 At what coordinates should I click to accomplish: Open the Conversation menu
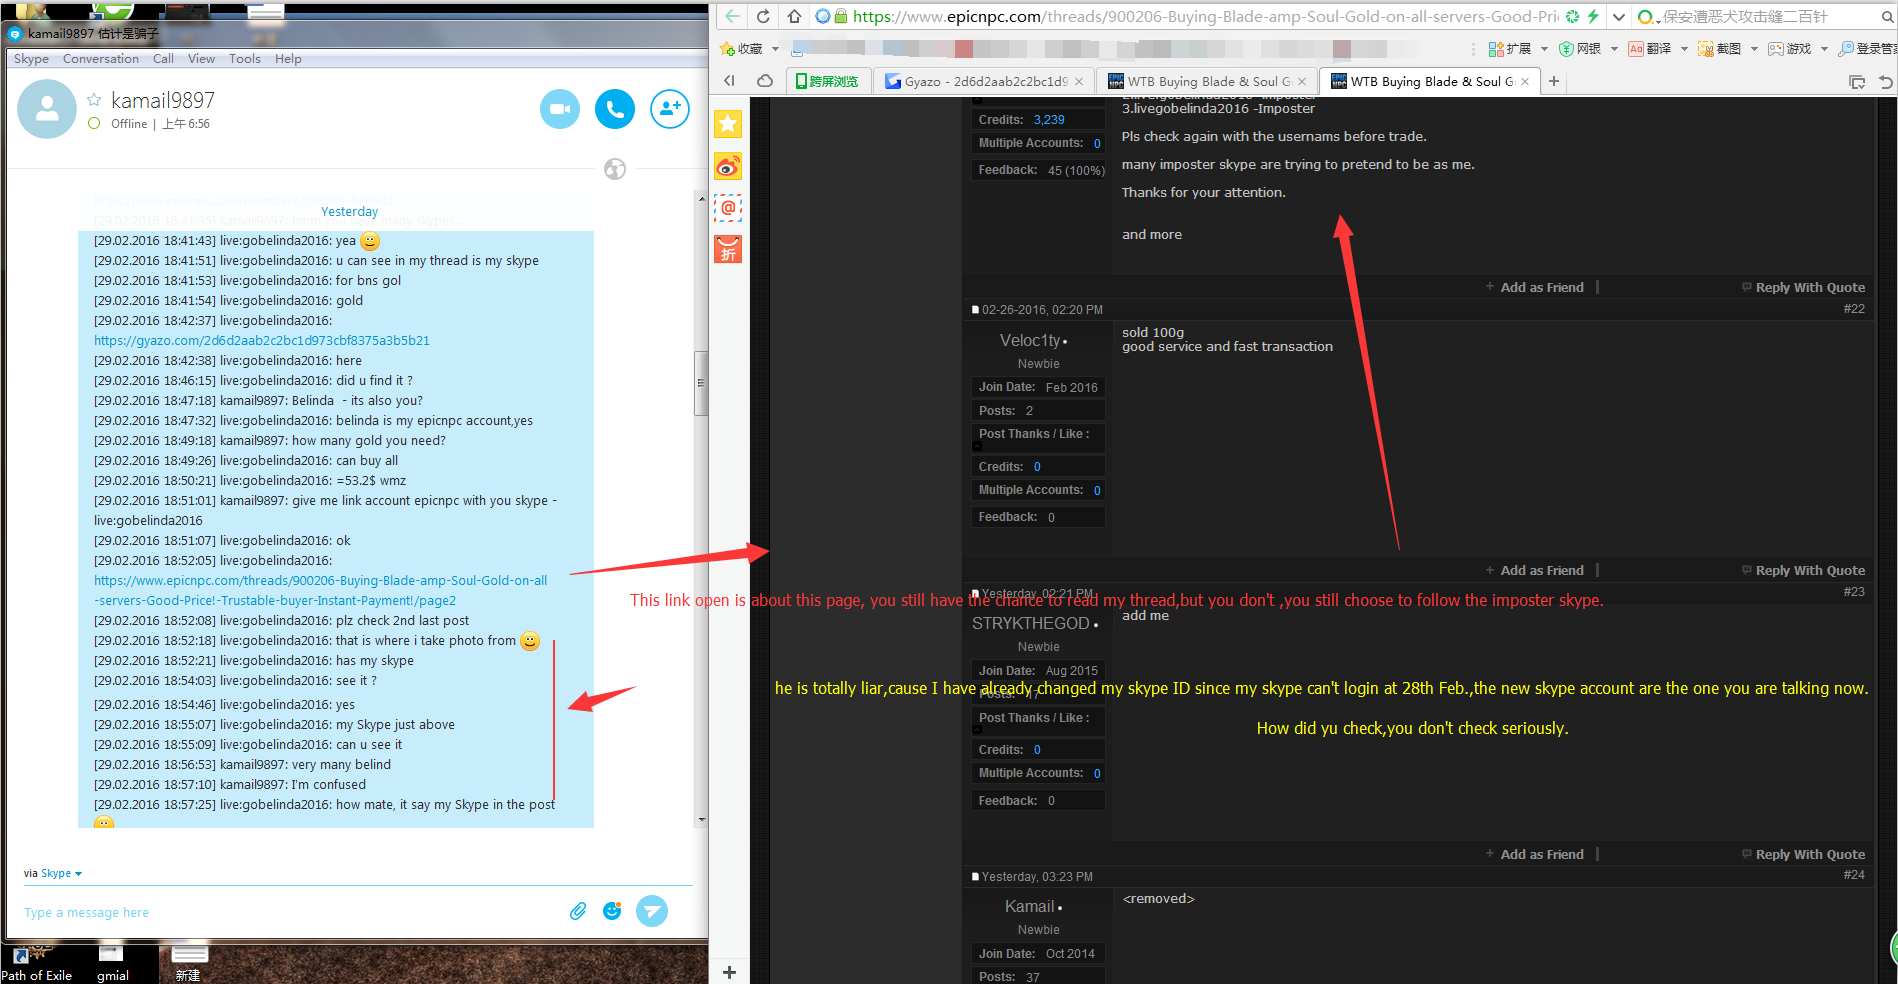tap(101, 59)
